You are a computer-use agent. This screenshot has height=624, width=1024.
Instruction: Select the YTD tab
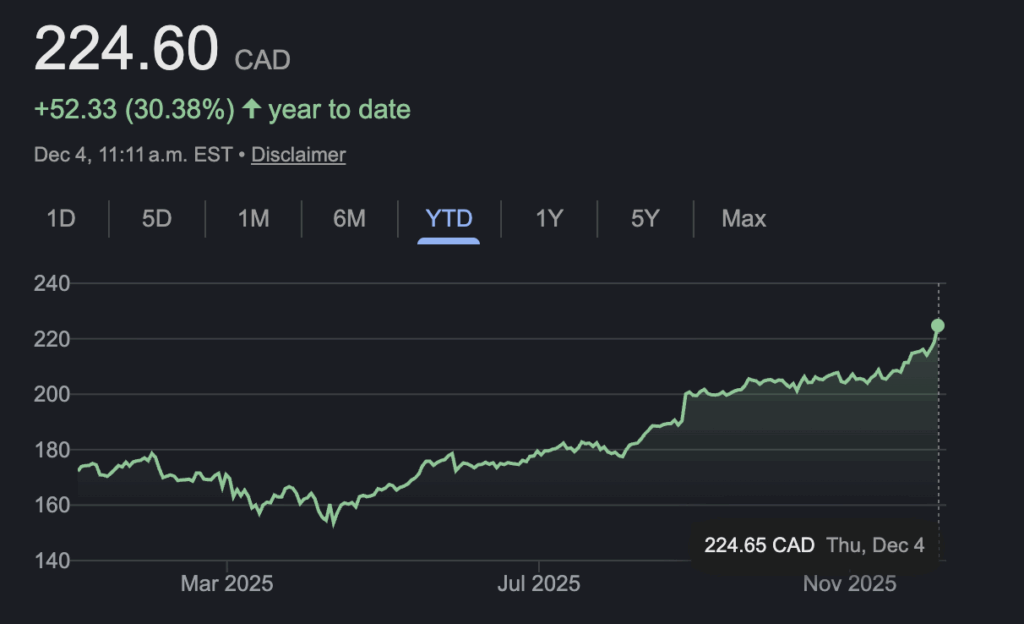pos(449,218)
